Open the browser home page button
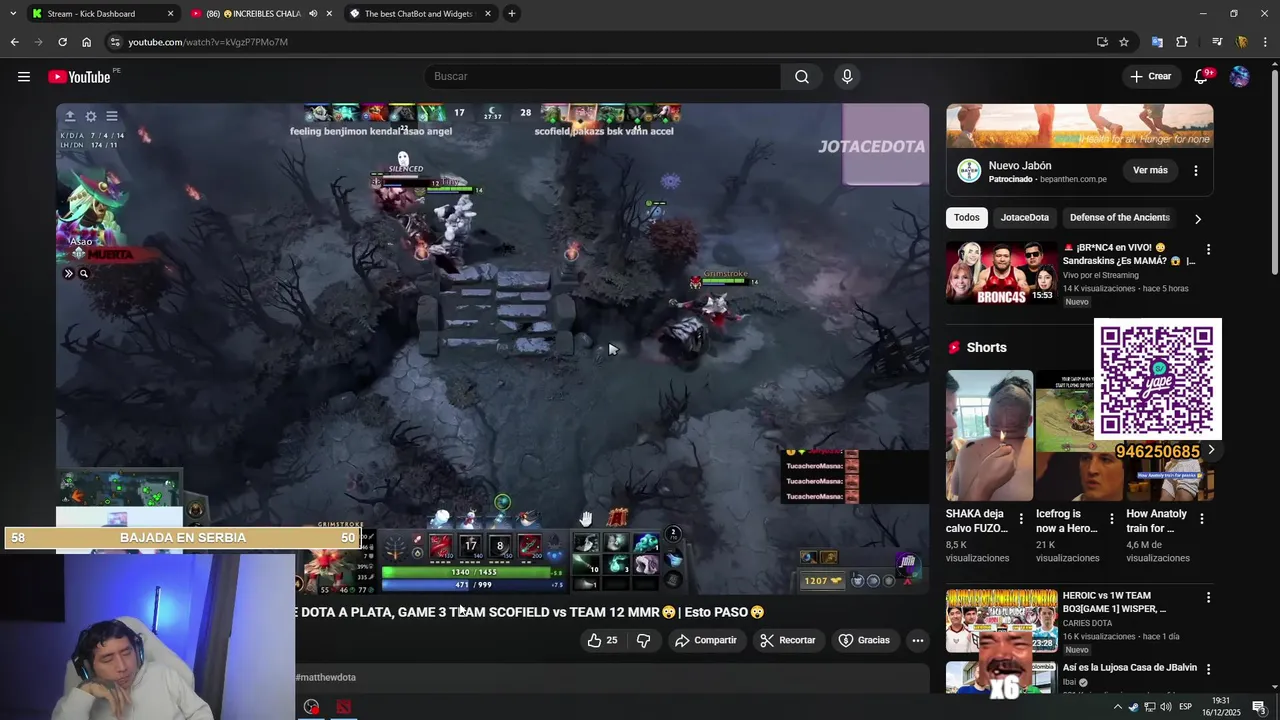Image resolution: width=1280 pixels, height=720 pixels. pyautogui.click(x=86, y=42)
